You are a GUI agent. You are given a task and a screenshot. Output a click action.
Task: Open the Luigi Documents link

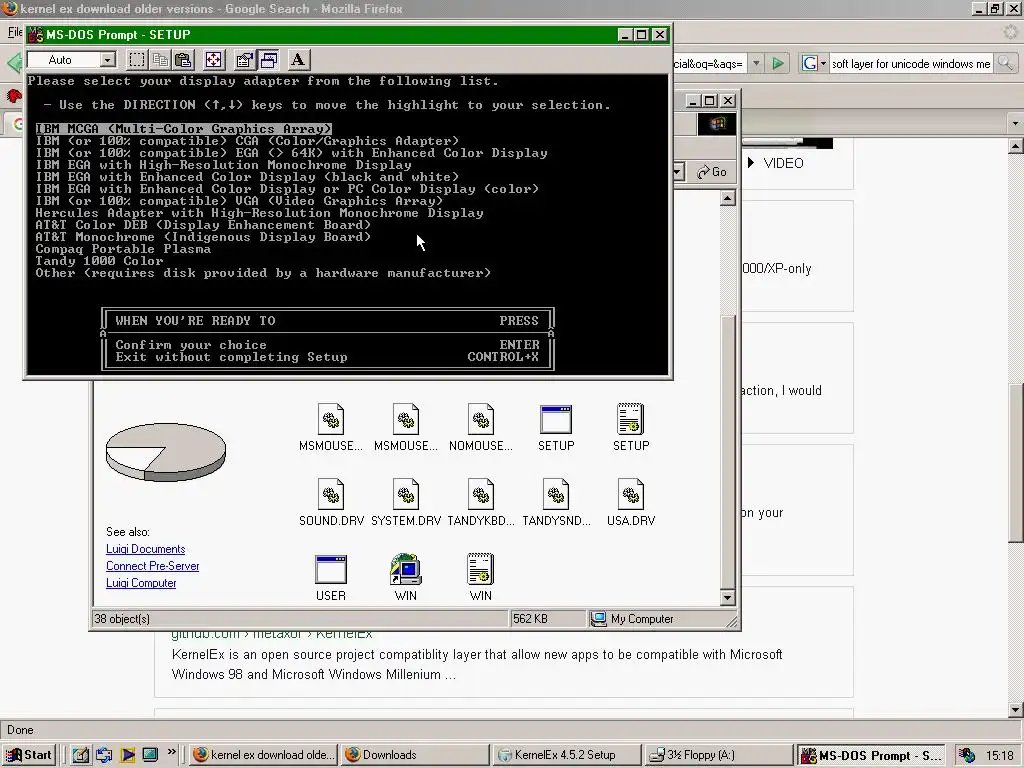pos(146,549)
